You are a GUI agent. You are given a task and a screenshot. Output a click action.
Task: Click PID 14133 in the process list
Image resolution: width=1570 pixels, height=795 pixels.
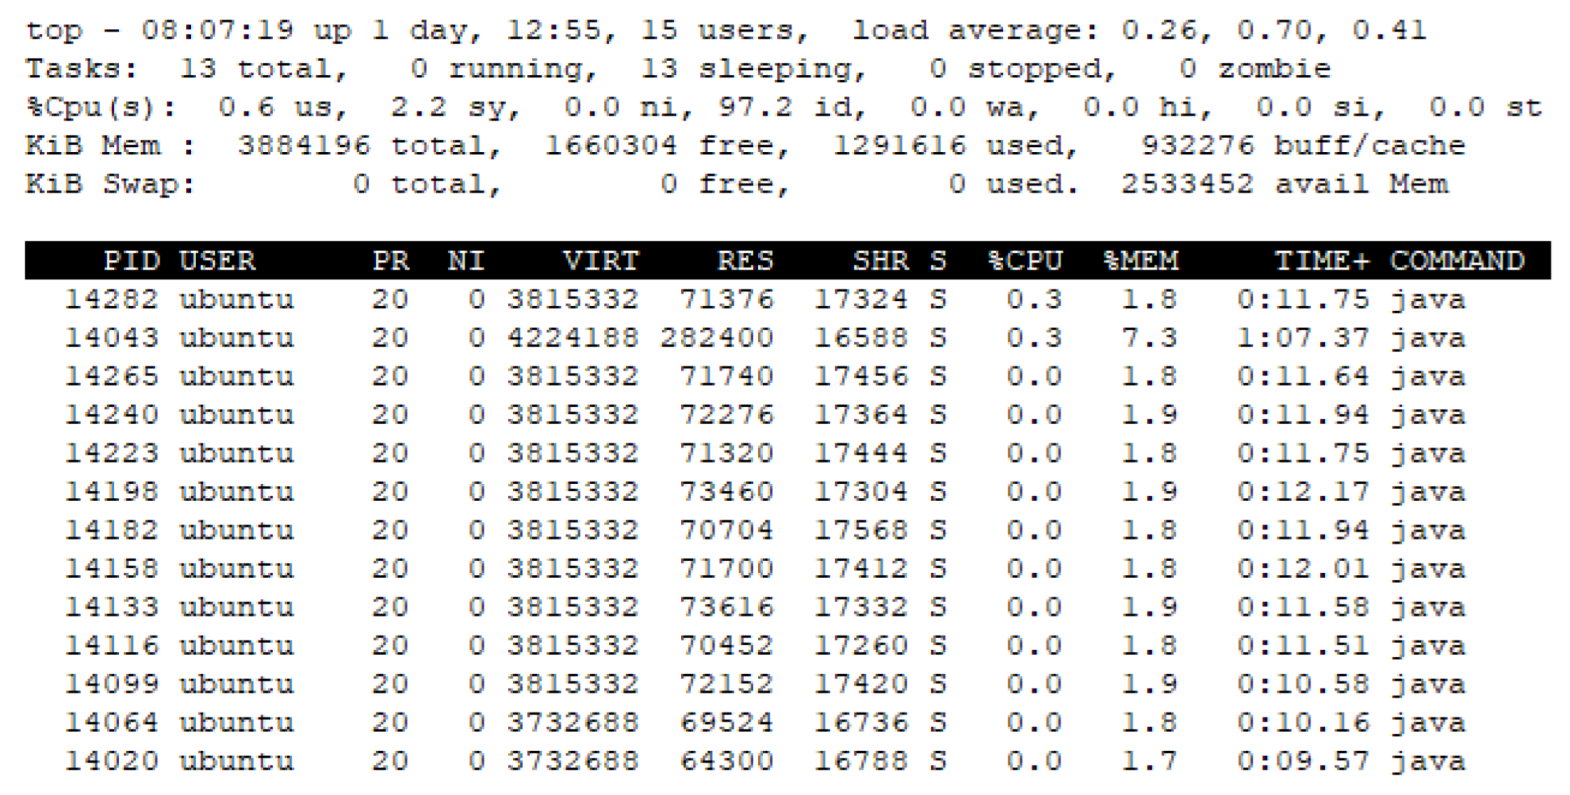(111, 607)
